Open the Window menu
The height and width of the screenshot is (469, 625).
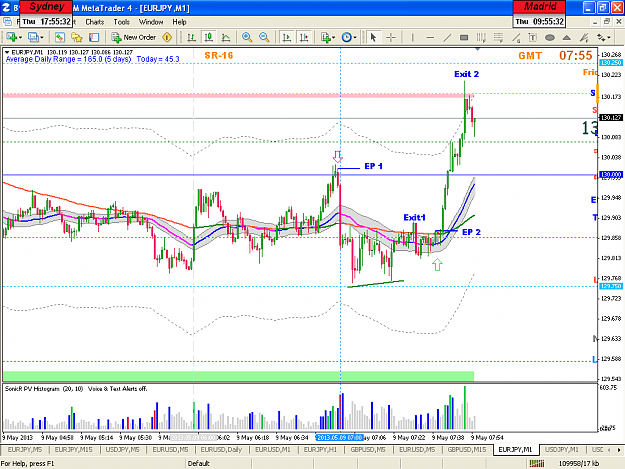pyautogui.click(x=151, y=22)
